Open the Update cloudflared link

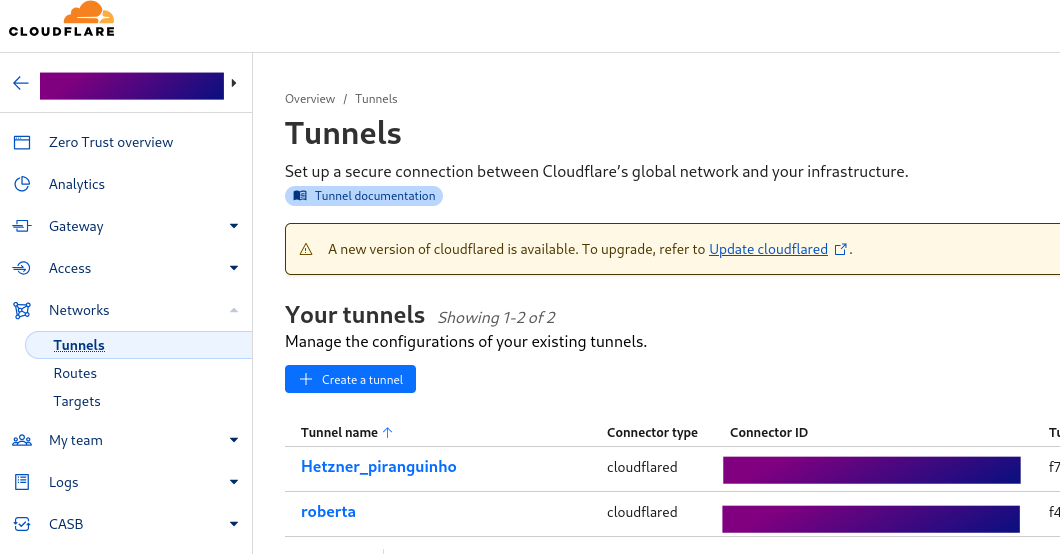(x=769, y=249)
